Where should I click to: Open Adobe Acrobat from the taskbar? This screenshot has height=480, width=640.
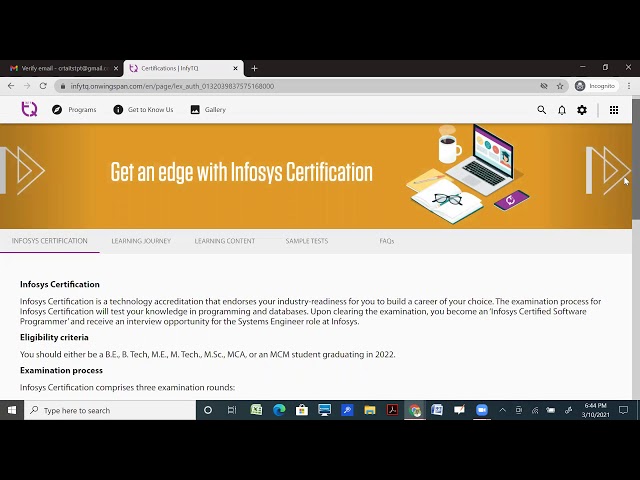click(392, 410)
